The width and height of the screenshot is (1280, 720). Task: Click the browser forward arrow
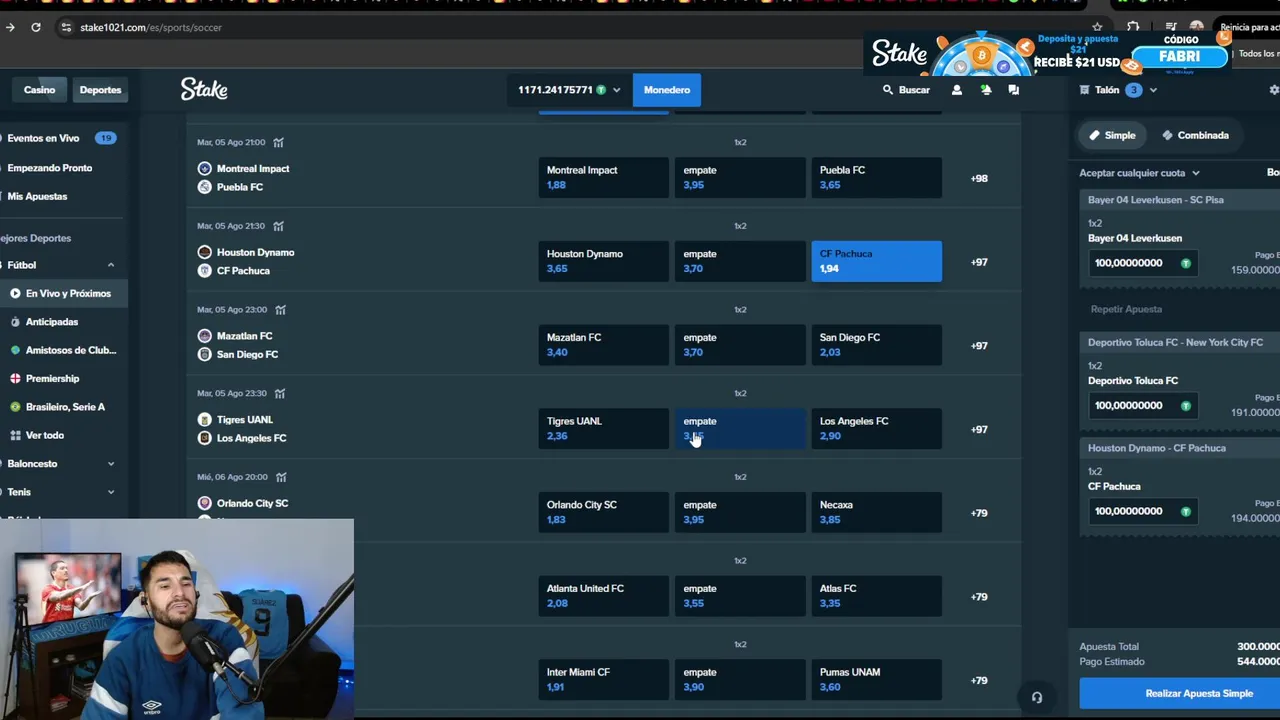click(10, 27)
